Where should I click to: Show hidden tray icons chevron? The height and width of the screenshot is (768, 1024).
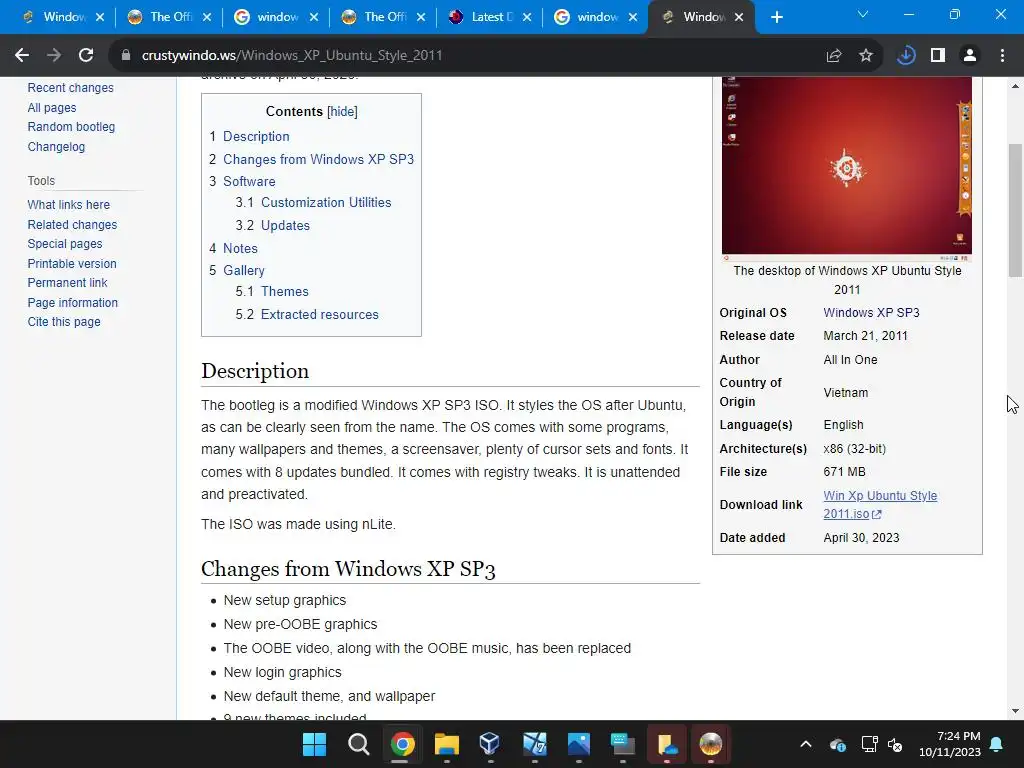(806, 744)
